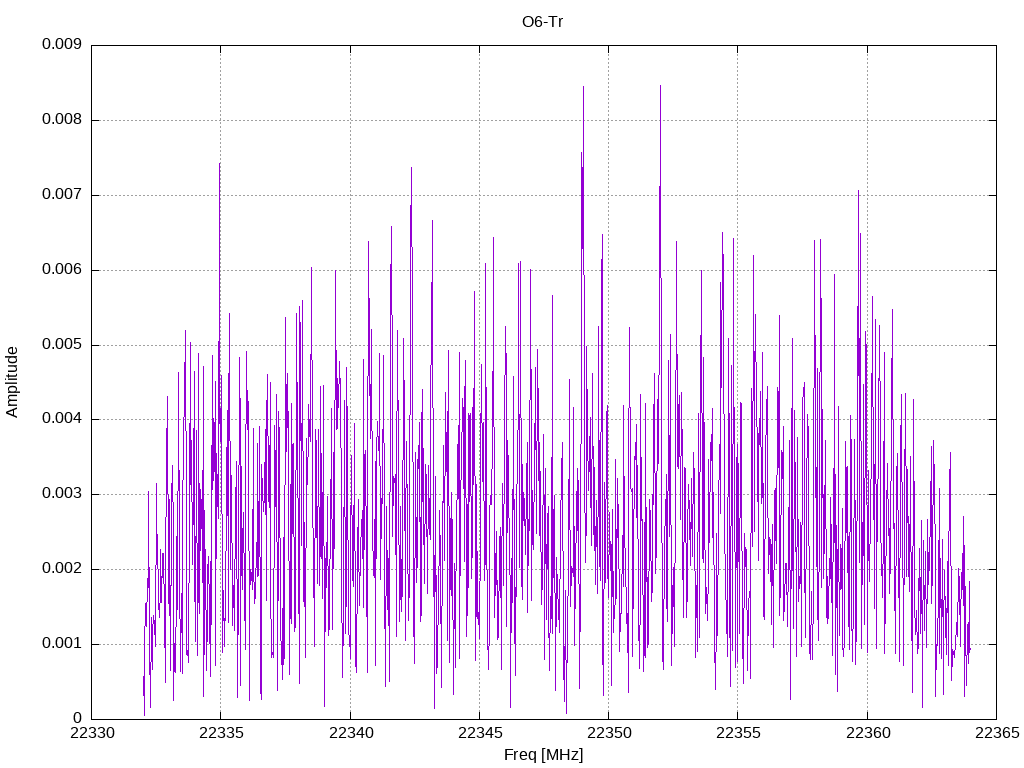Click the Freq [MHz] x-axis label
1024x768 pixels.
[x=543, y=755]
